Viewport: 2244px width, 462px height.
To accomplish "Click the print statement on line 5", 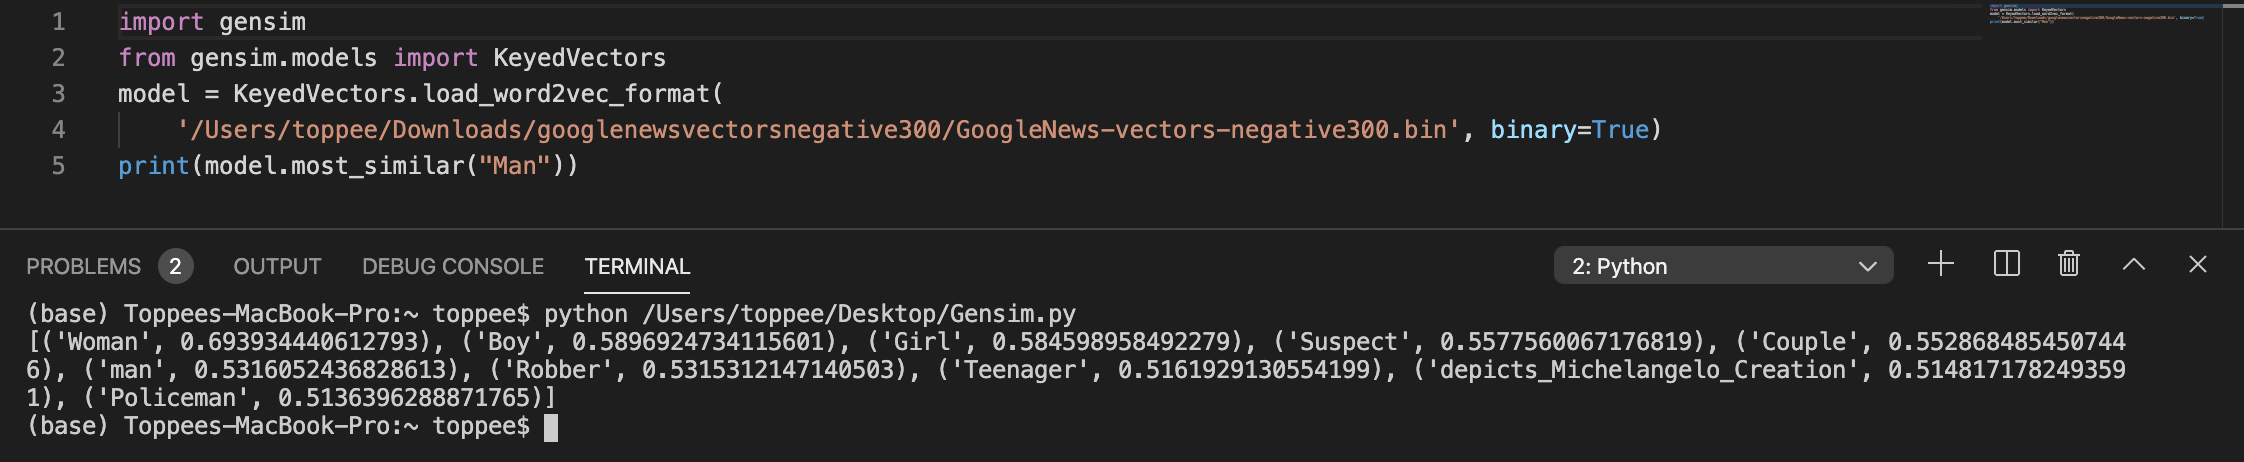I will click(x=348, y=166).
